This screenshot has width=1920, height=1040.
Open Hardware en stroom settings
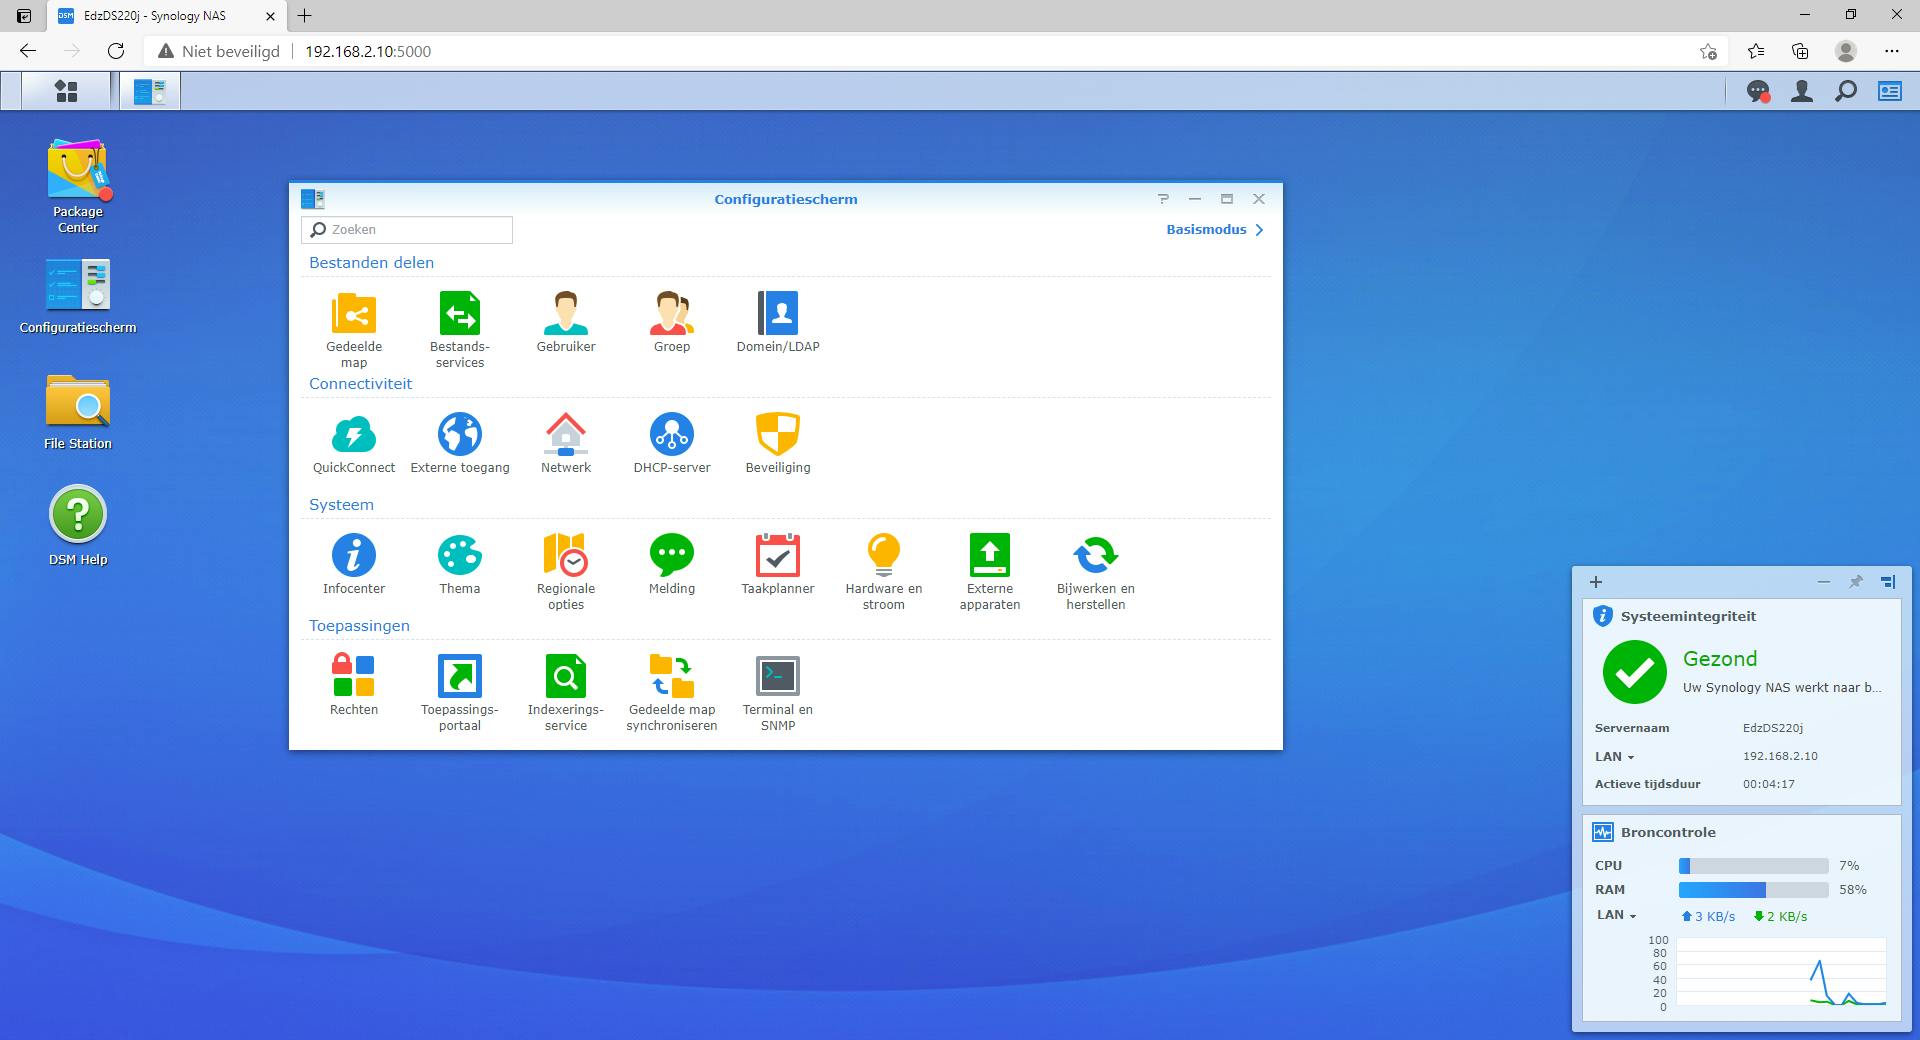pyautogui.click(x=884, y=571)
